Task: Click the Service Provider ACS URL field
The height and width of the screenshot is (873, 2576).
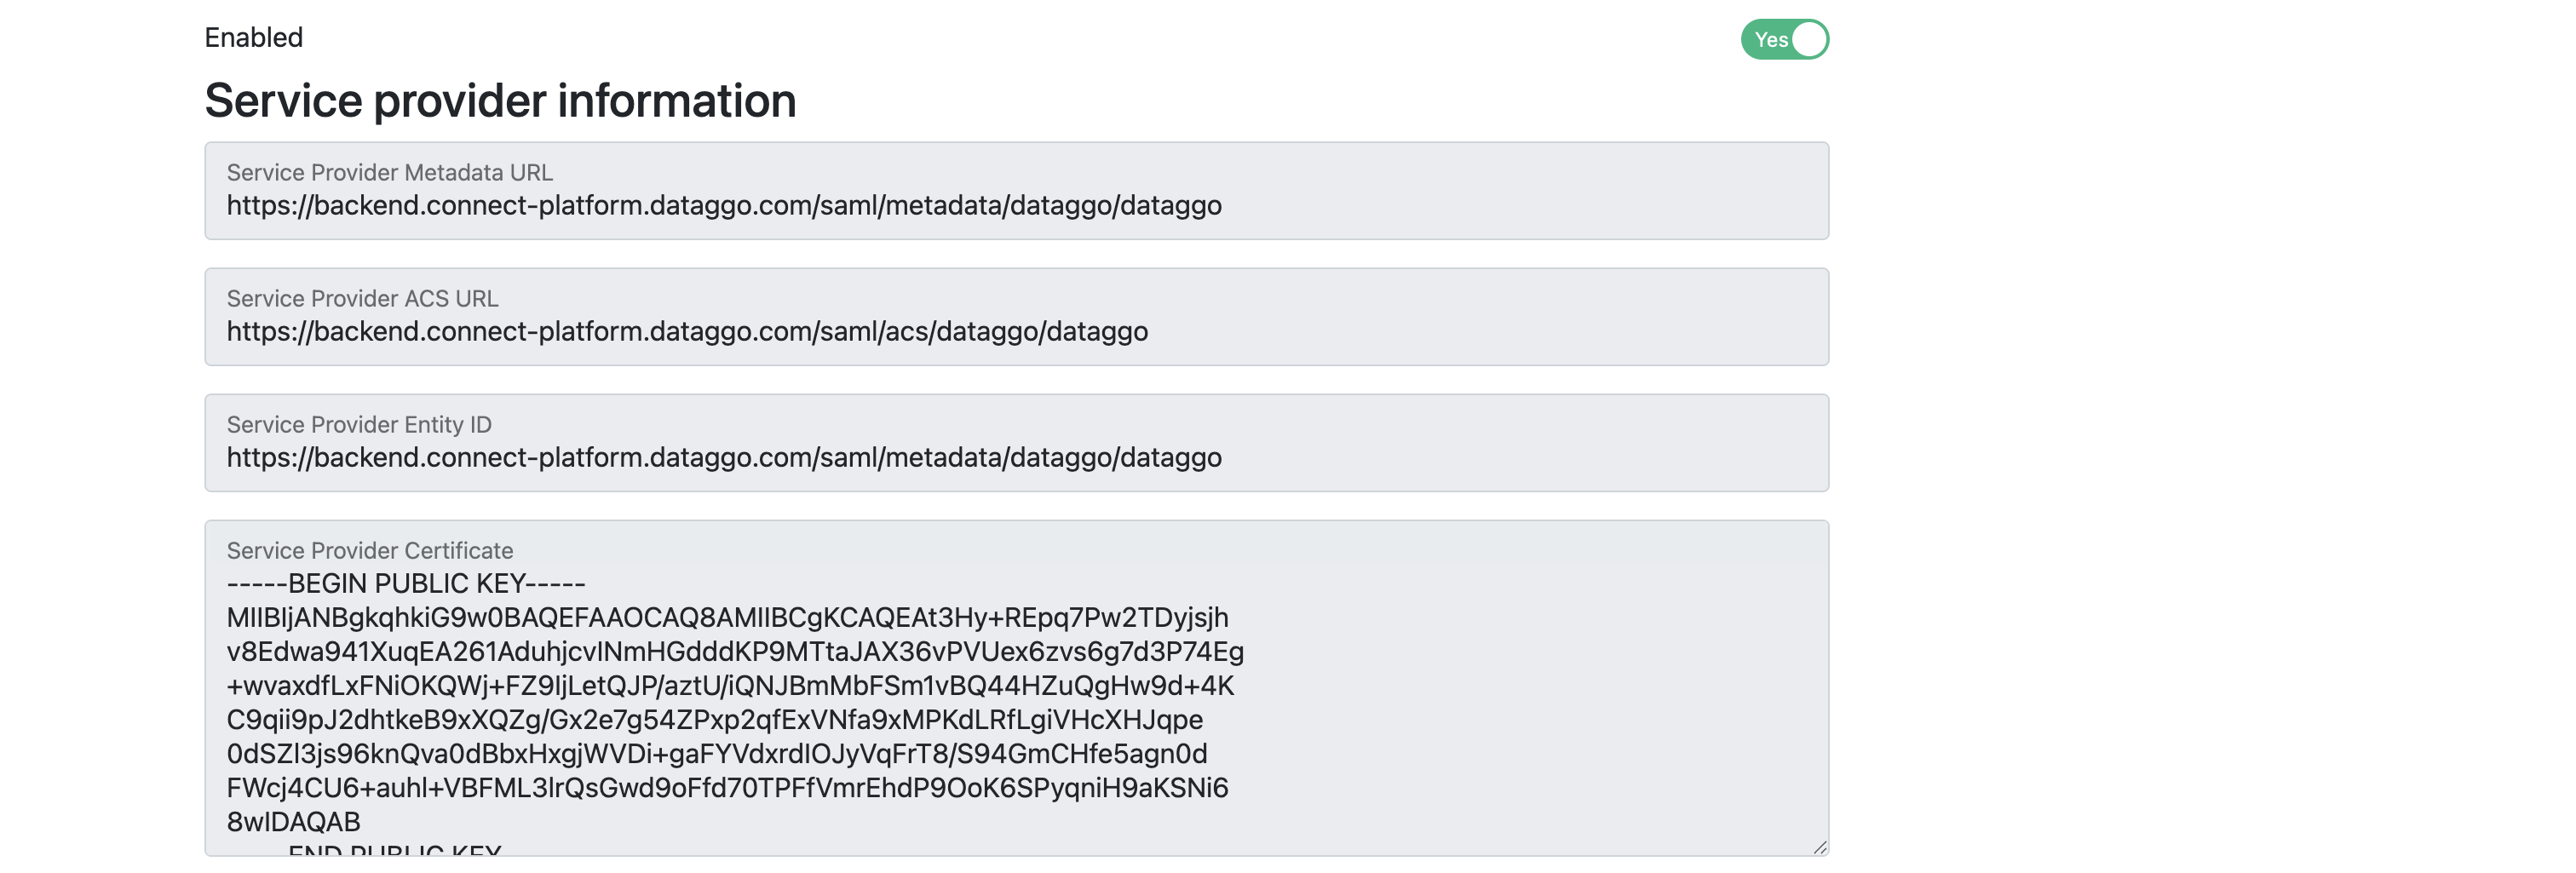Action: click(1016, 317)
